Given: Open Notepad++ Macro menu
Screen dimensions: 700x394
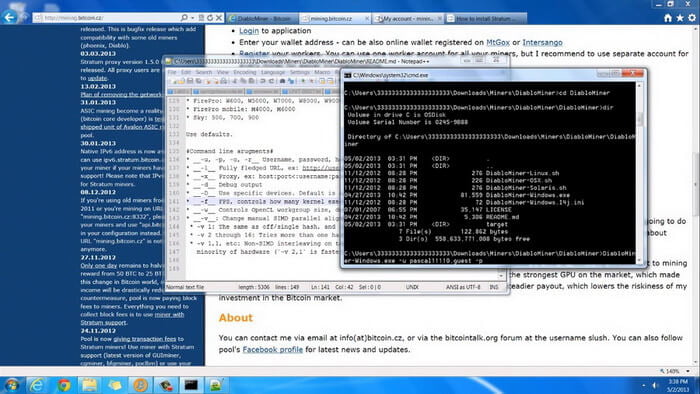Looking at the screenshot, I should (322, 72).
